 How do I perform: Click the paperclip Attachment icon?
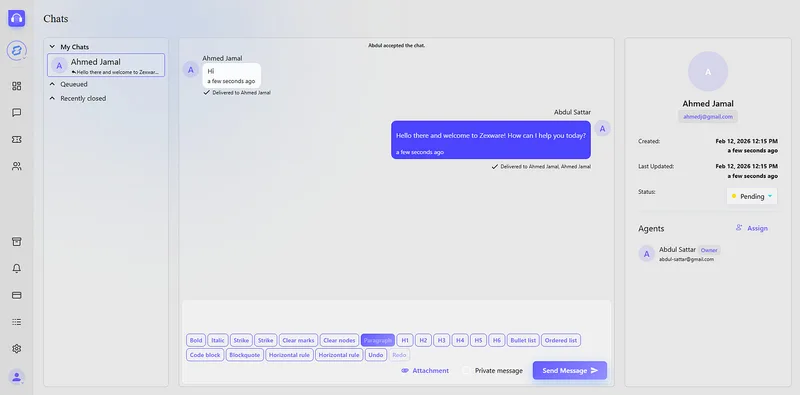point(405,371)
